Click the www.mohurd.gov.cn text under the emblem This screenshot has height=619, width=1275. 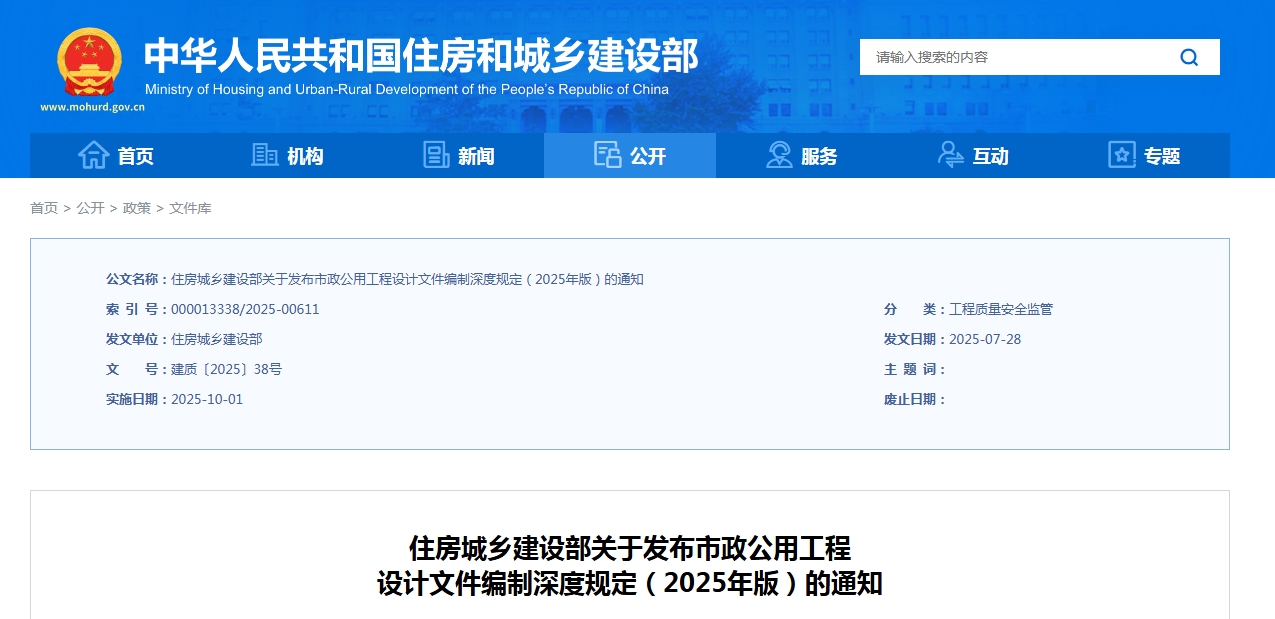[x=92, y=106]
